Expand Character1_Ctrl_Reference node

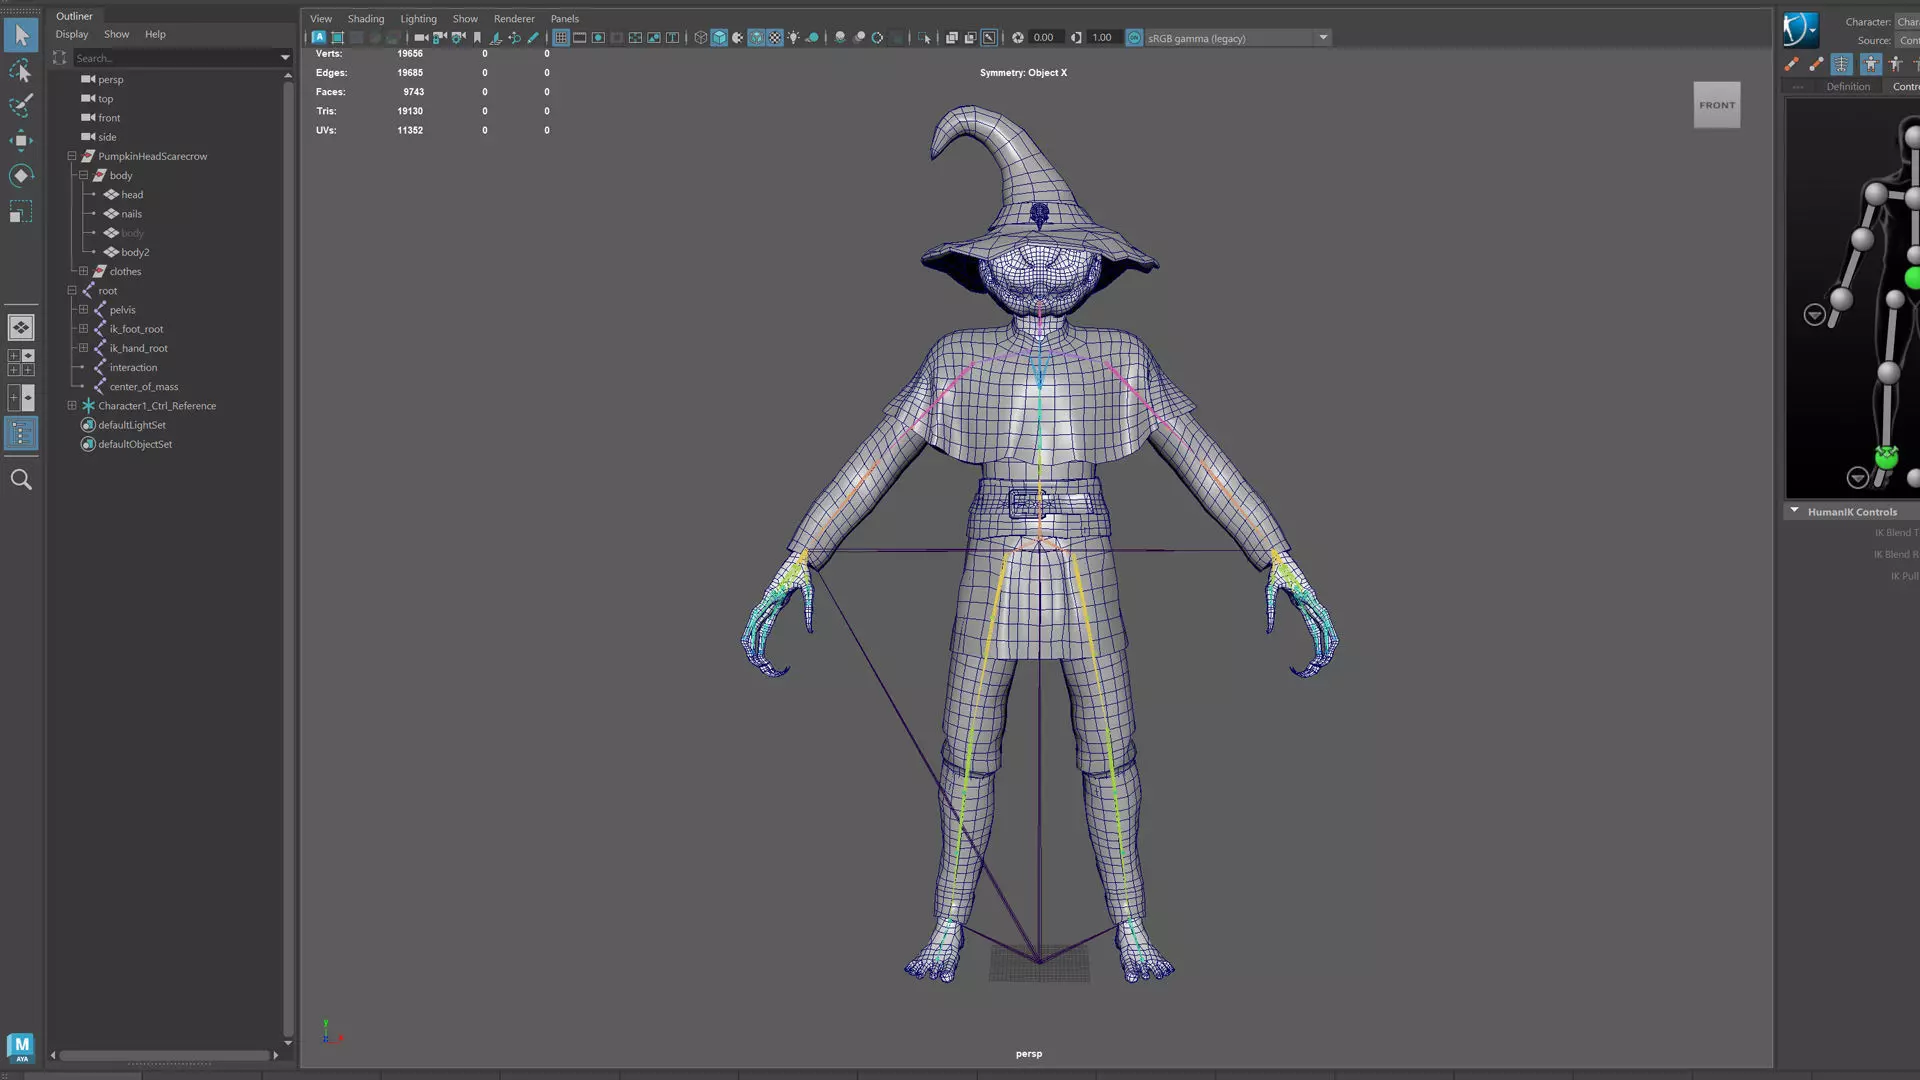click(x=72, y=406)
